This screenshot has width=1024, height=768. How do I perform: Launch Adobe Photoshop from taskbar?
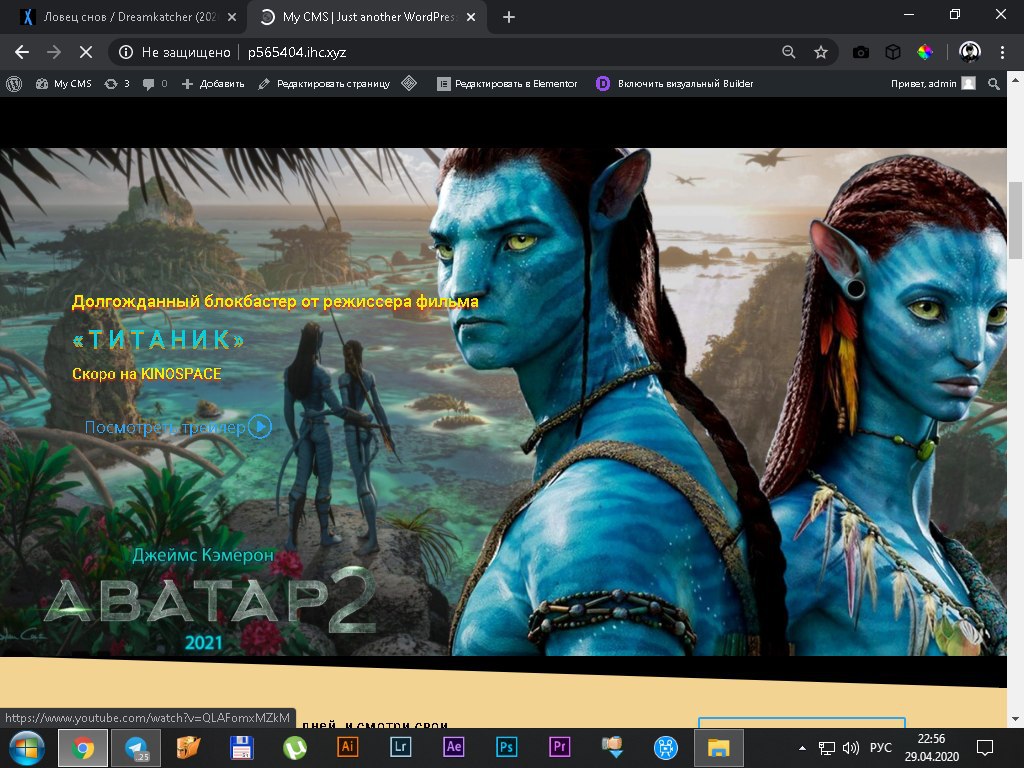click(x=506, y=746)
